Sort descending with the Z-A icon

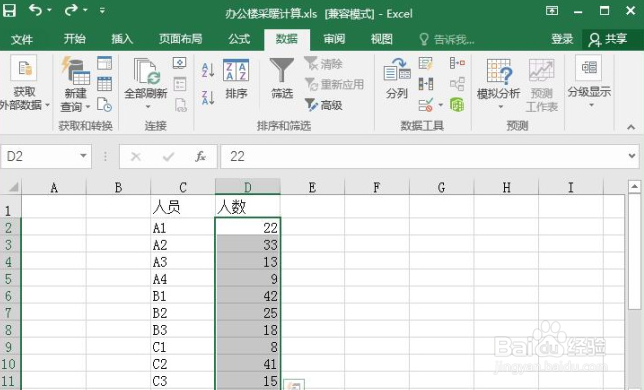208,98
